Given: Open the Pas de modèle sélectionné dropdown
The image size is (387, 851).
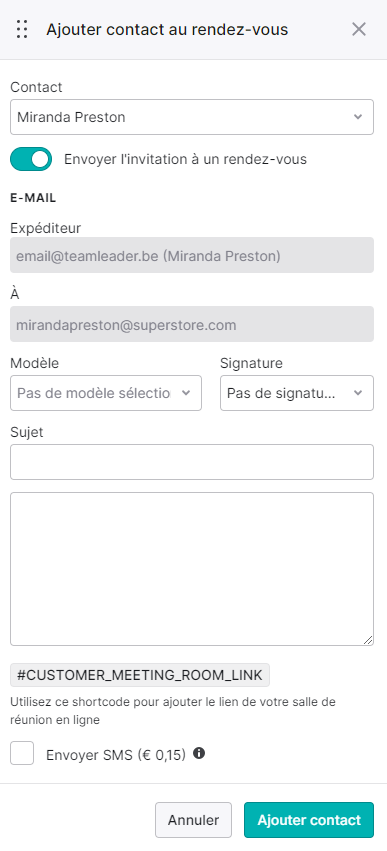Looking at the screenshot, I should (x=106, y=393).
